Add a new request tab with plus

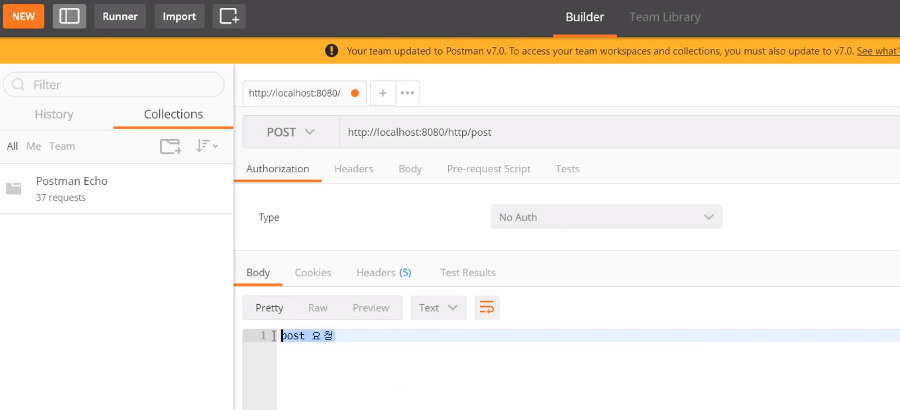pos(383,93)
